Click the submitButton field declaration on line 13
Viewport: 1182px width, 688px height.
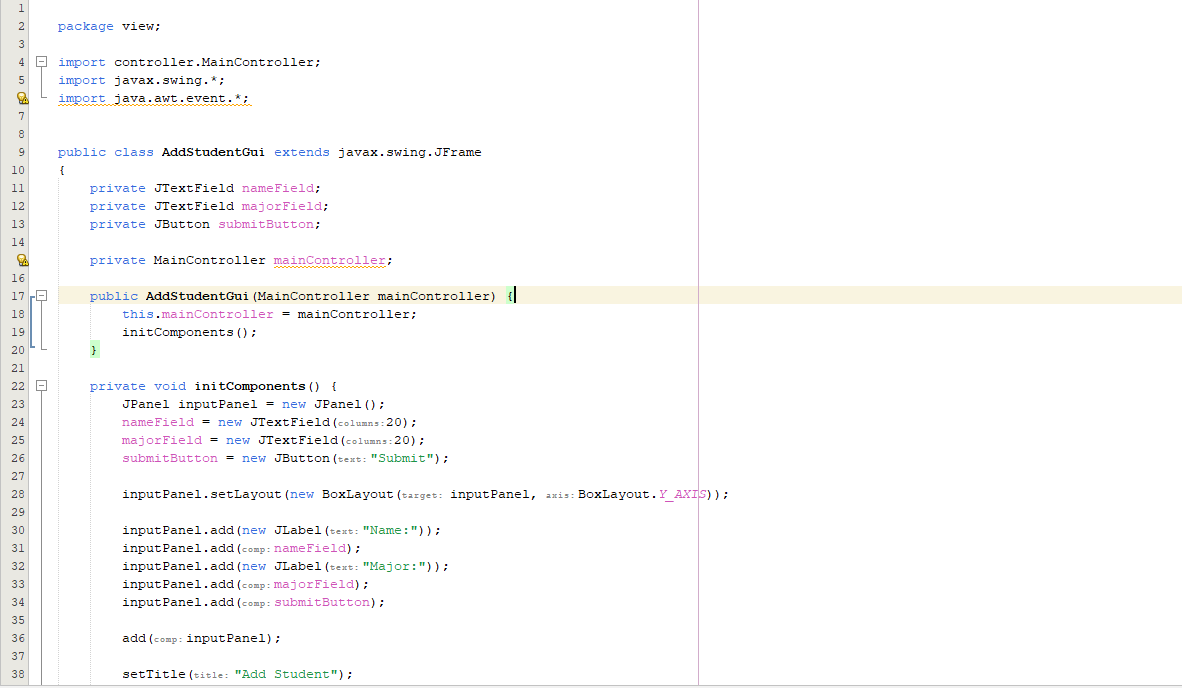click(x=265, y=224)
